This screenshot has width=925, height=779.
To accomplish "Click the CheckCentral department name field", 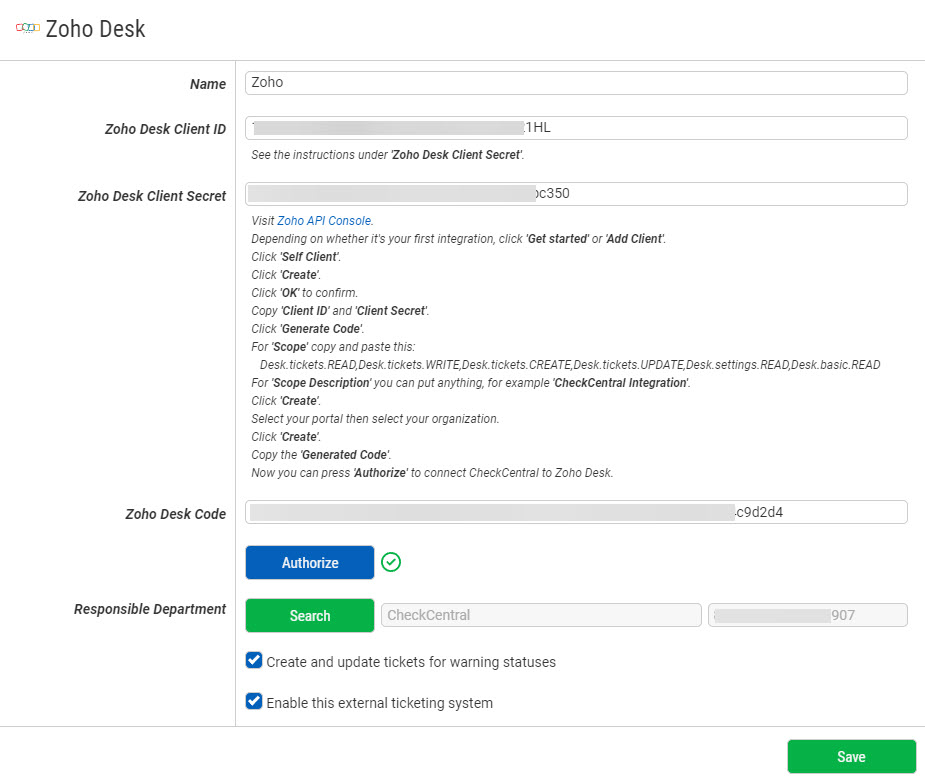I will [x=540, y=615].
